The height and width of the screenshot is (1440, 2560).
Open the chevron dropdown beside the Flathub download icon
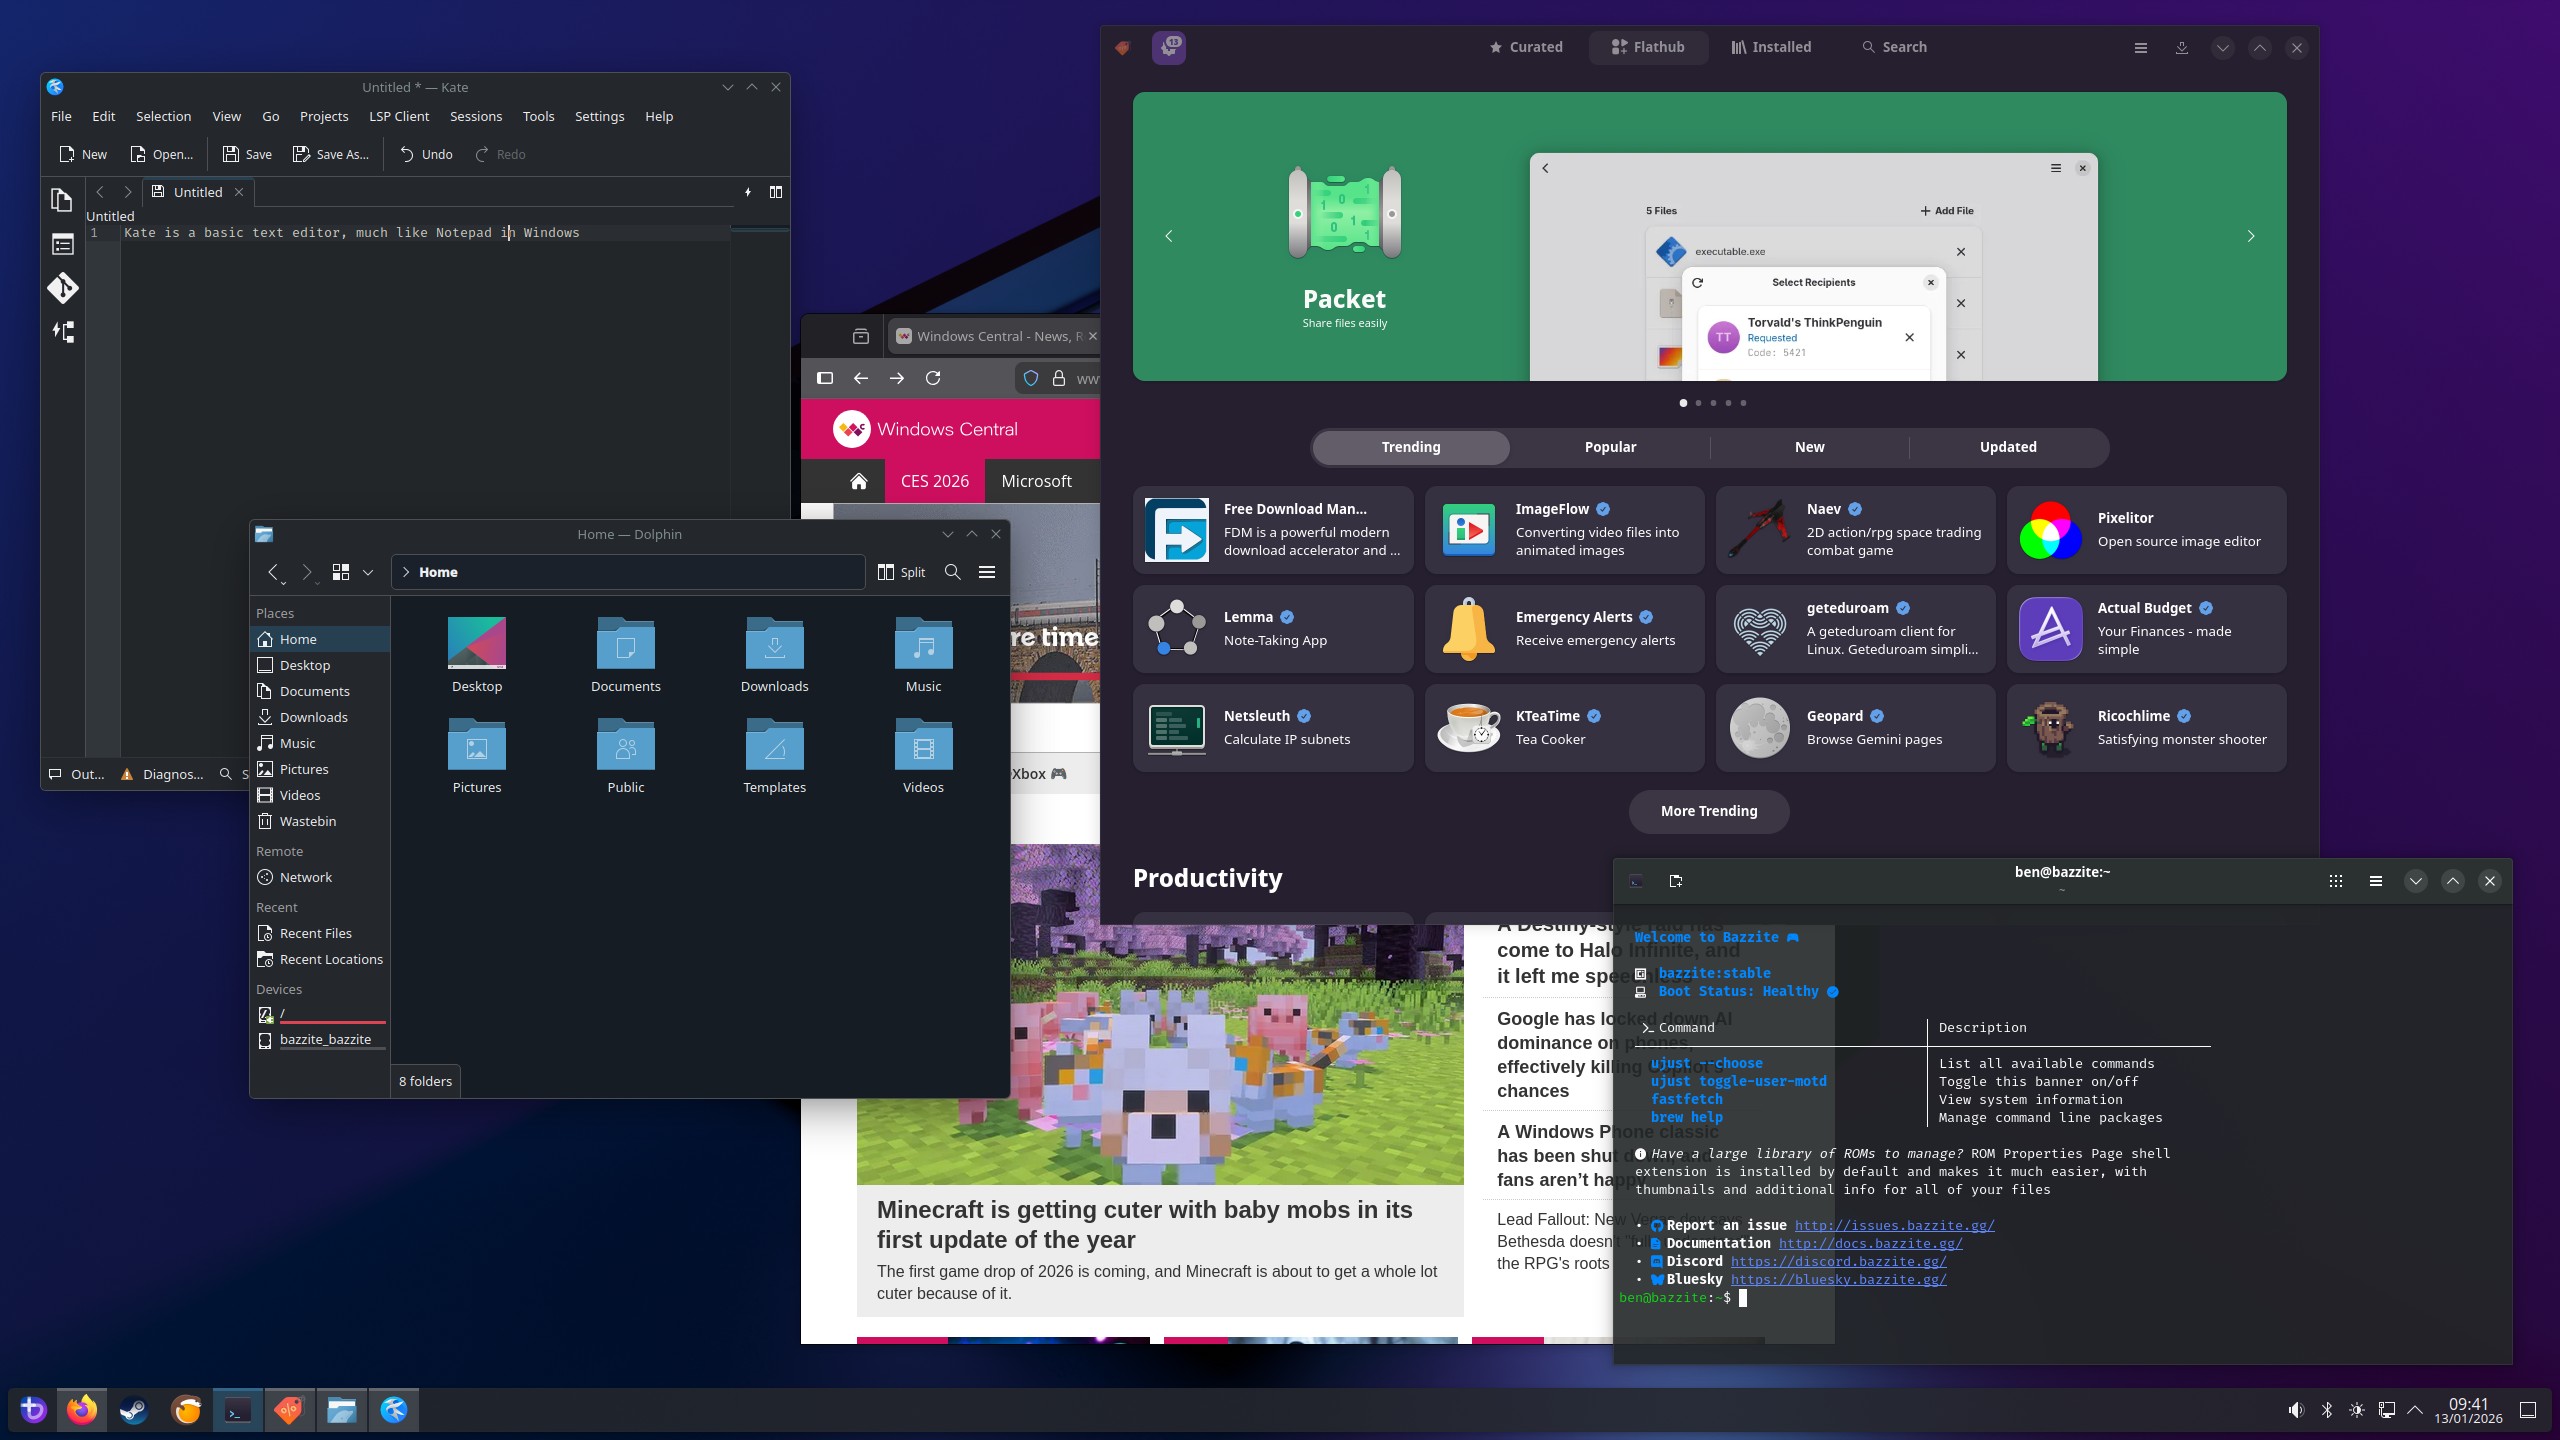tap(2221, 47)
